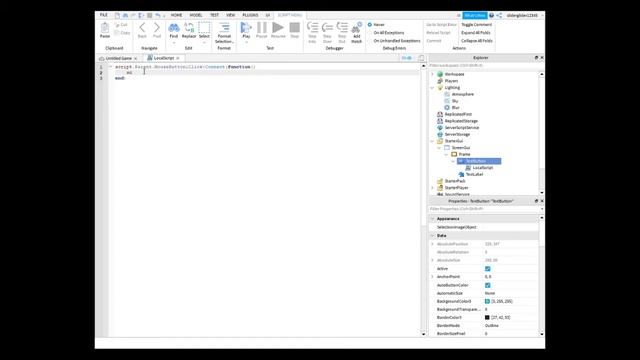Open the FILE menu
Viewport: 640px width, 360px height.
pos(104,15)
